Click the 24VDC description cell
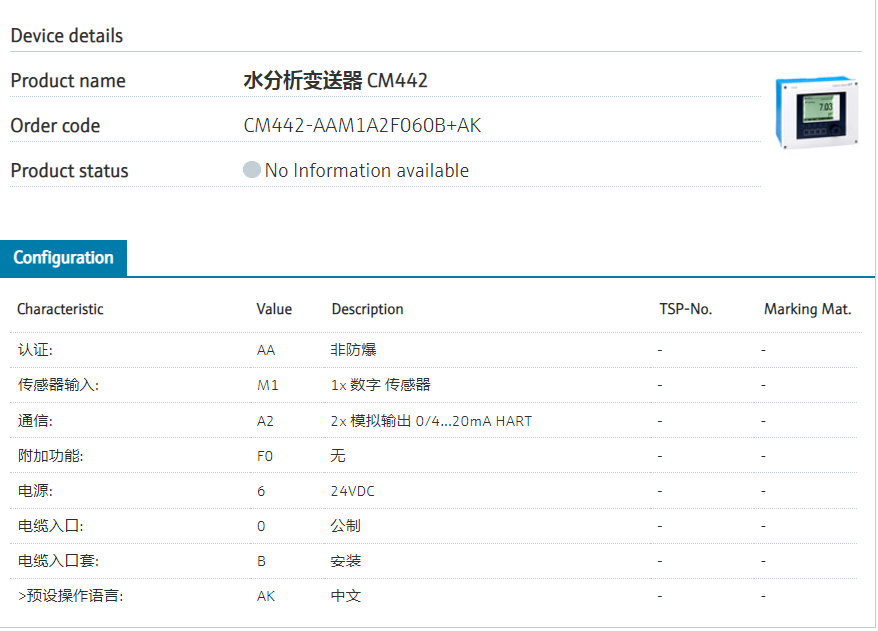Viewport: 878px width, 631px height. coord(353,491)
